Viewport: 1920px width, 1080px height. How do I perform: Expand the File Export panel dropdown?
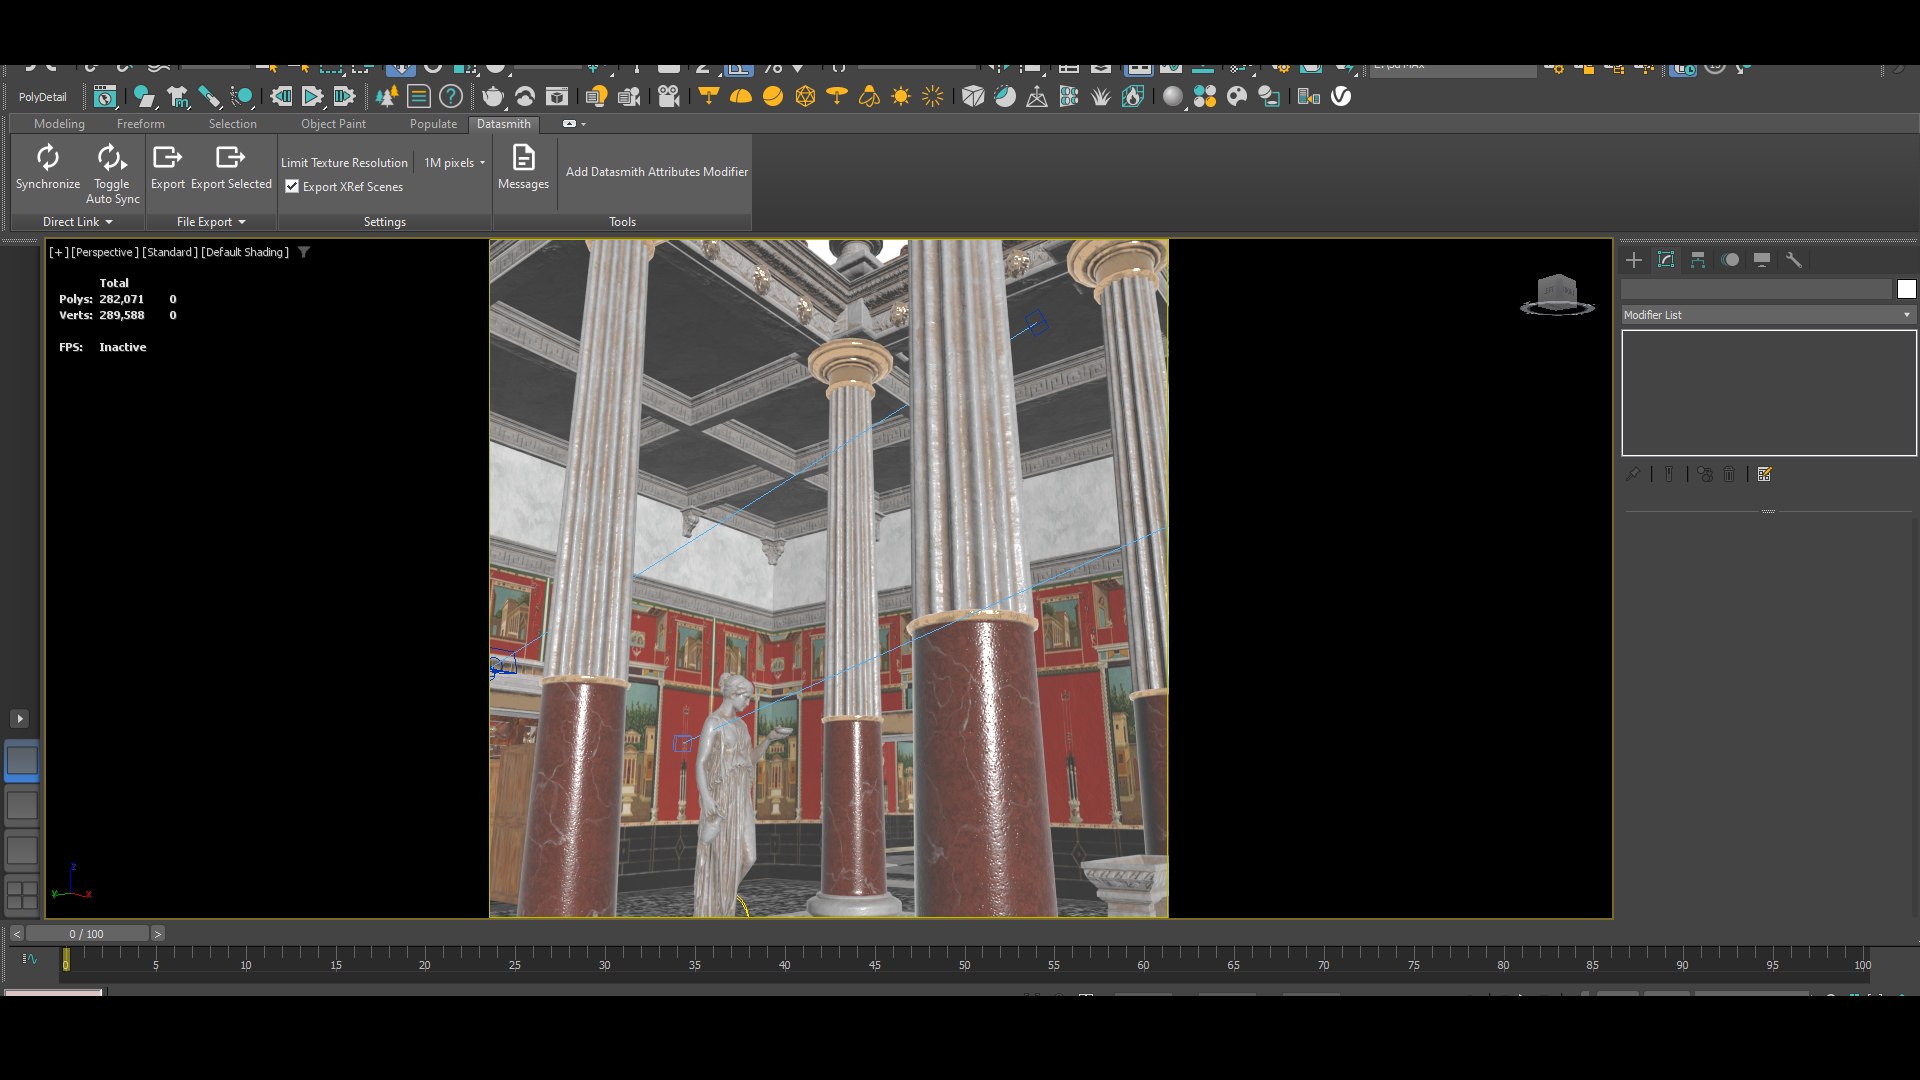211,222
